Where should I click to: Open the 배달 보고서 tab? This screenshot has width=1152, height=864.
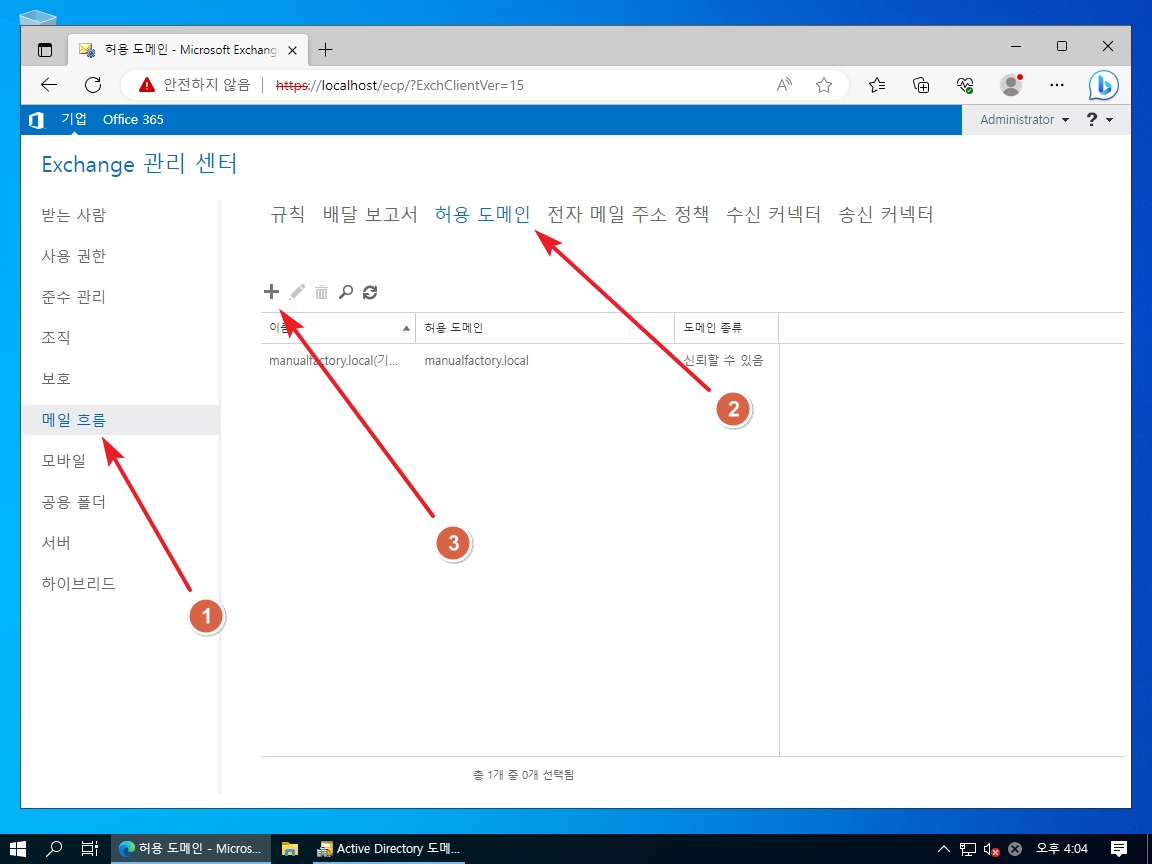point(370,215)
